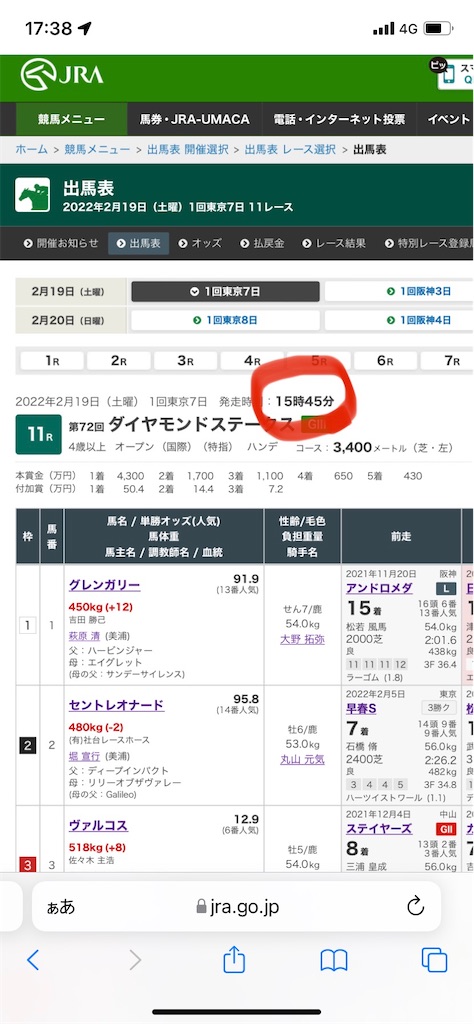Open previous race アンドロメダ link
The image size is (474, 1024).
379,588
